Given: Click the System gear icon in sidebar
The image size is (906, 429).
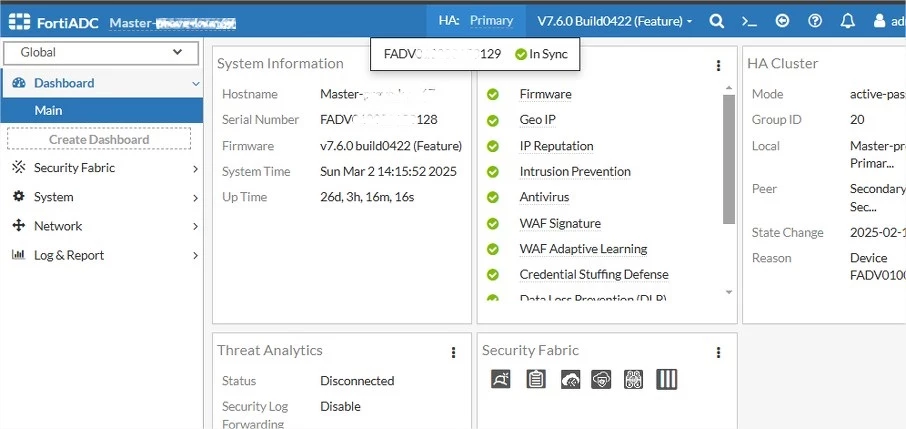Looking at the screenshot, I should coord(18,197).
